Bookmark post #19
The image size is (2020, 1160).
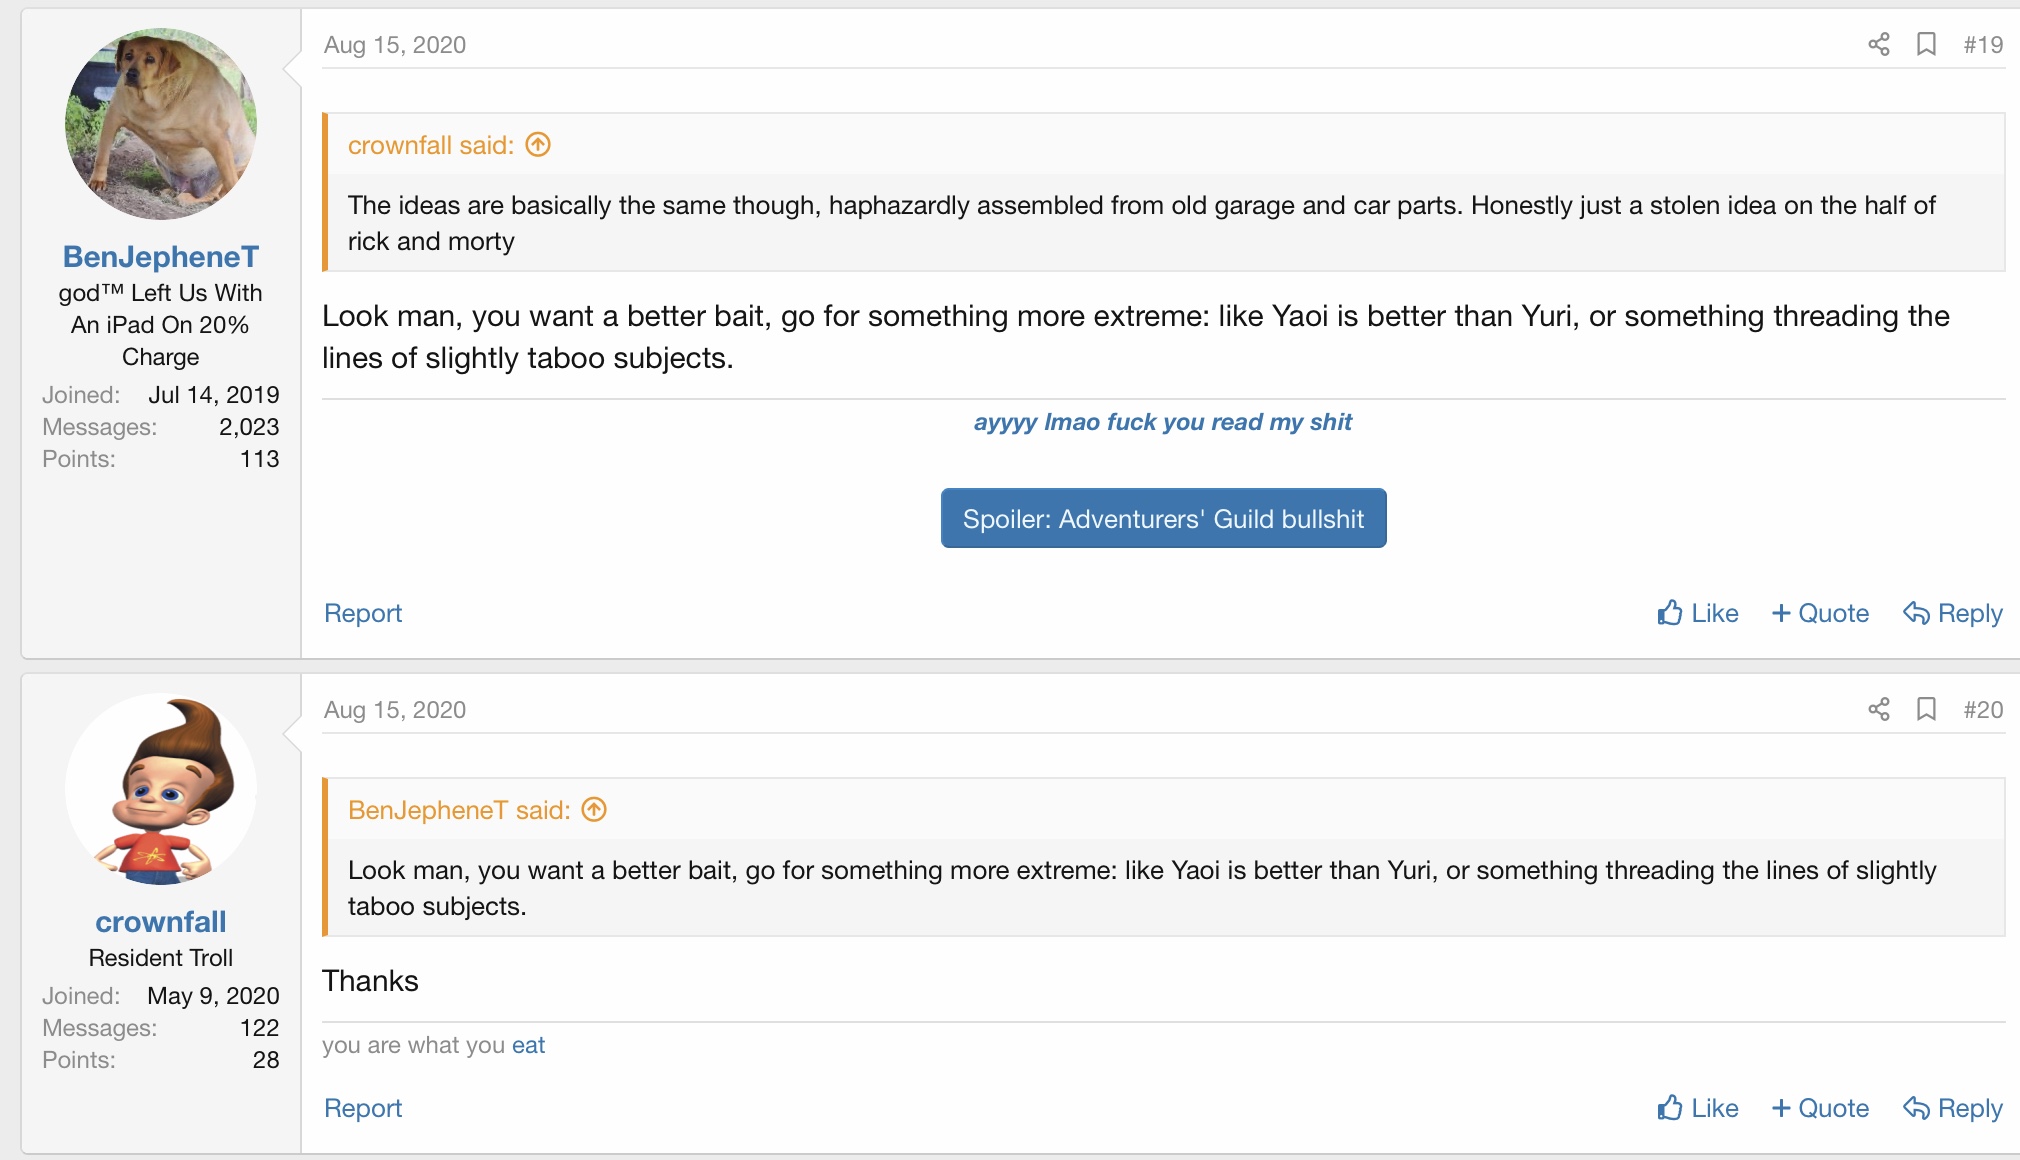pyautogui.click(x=1926, y=45)
